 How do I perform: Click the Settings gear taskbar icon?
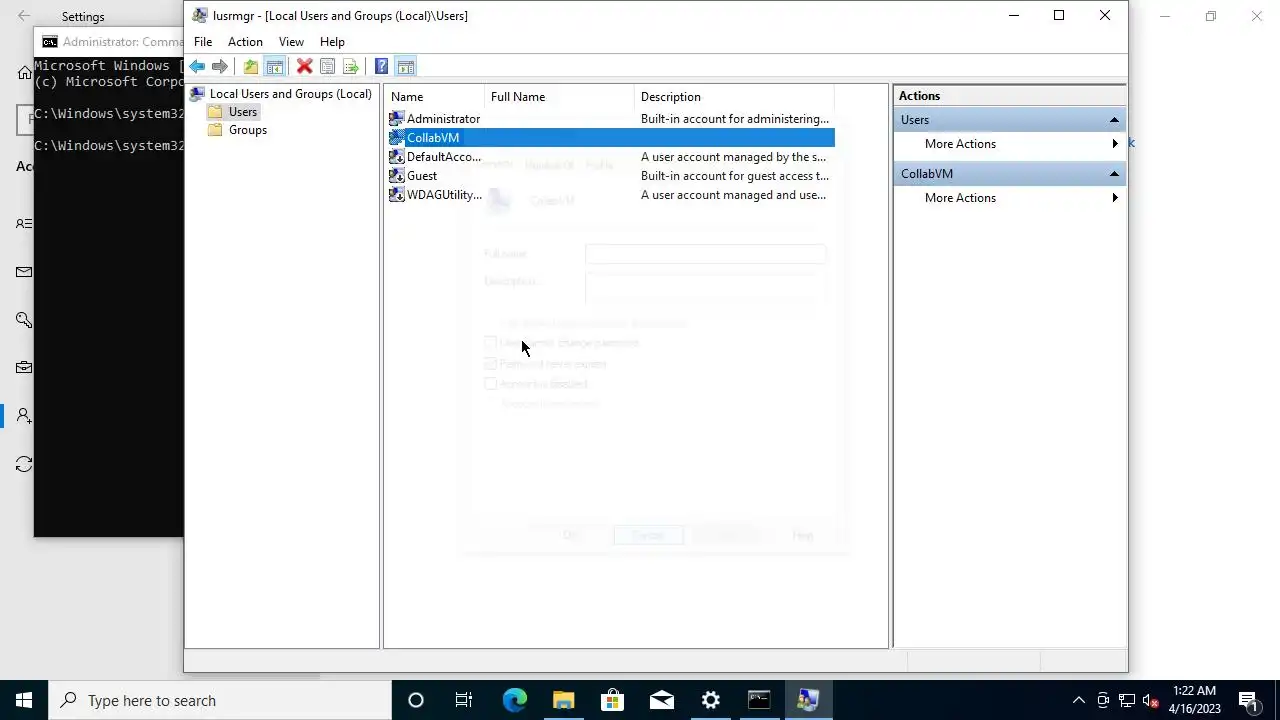(x=710, y=700)
